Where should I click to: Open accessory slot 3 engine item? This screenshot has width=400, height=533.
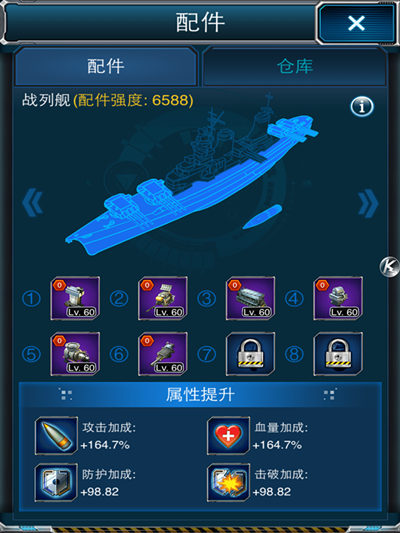250,298
